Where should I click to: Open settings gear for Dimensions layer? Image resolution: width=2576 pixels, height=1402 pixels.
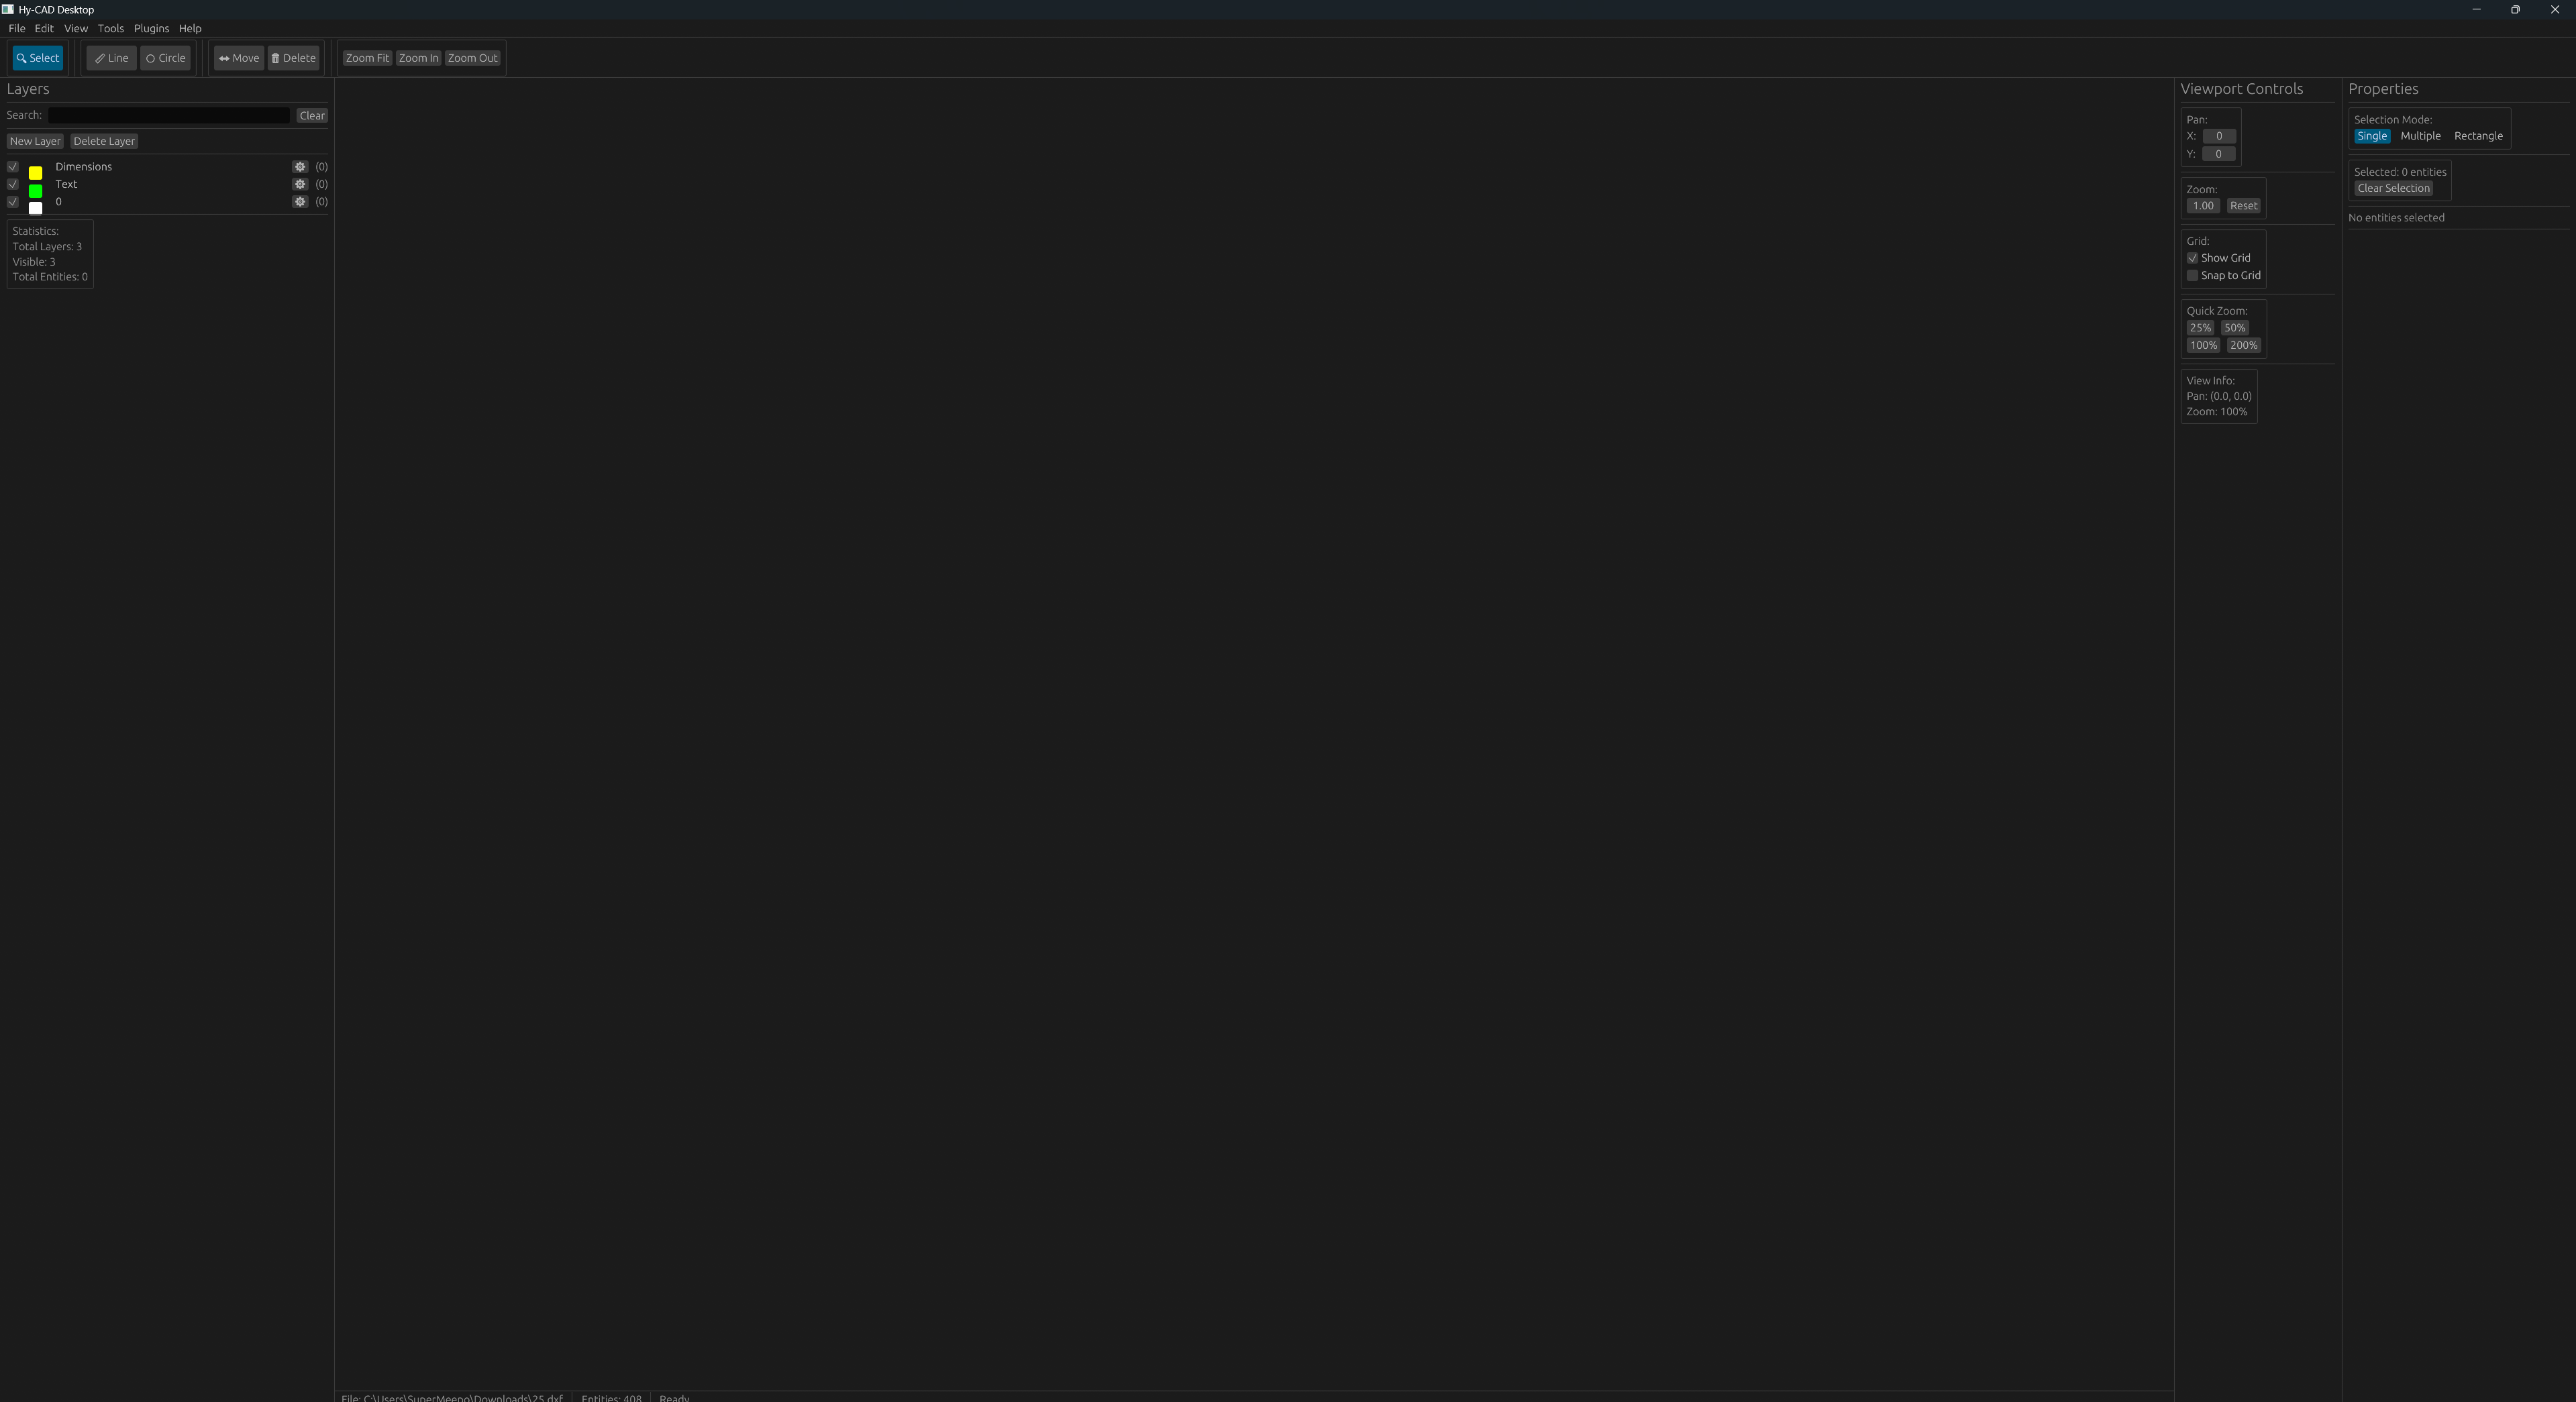pos(300,167)
